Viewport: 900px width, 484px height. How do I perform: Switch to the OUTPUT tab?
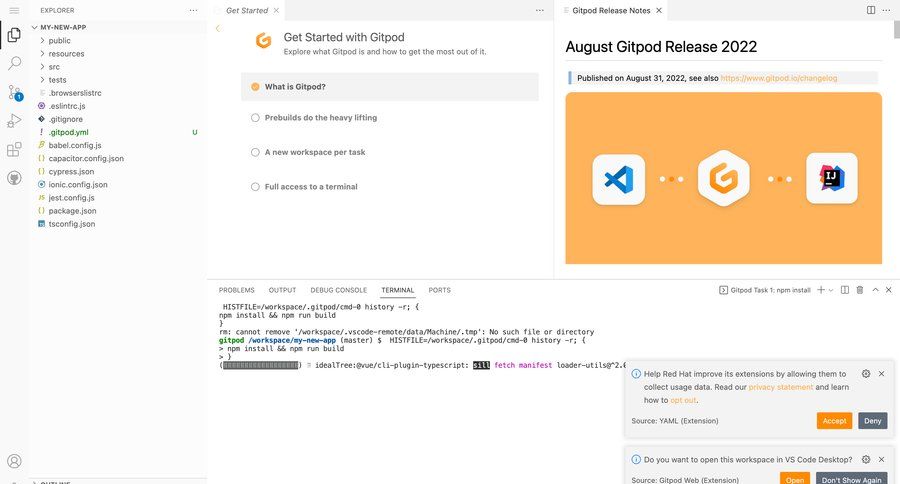[x=282, y=290]
